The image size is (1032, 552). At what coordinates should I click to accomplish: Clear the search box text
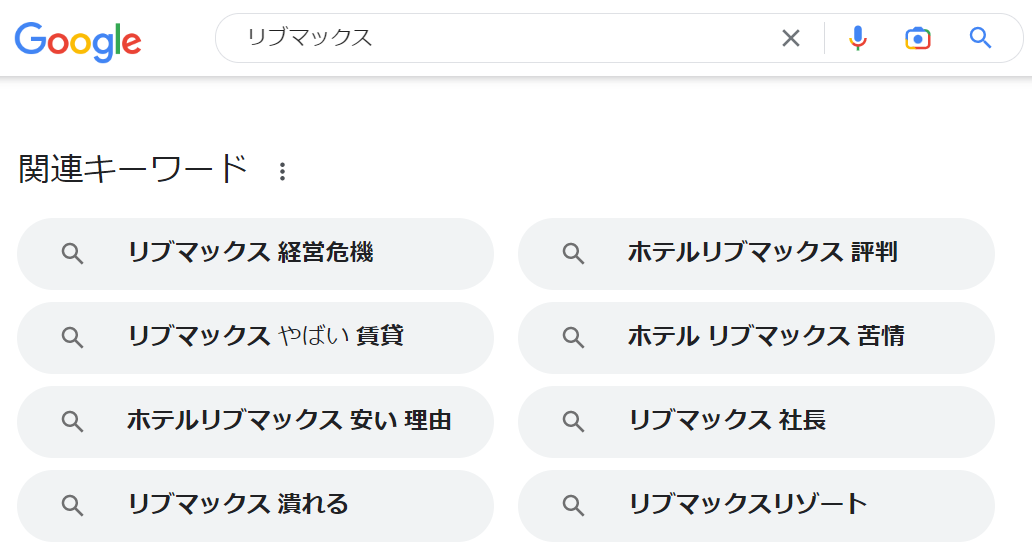click(791, 38)
